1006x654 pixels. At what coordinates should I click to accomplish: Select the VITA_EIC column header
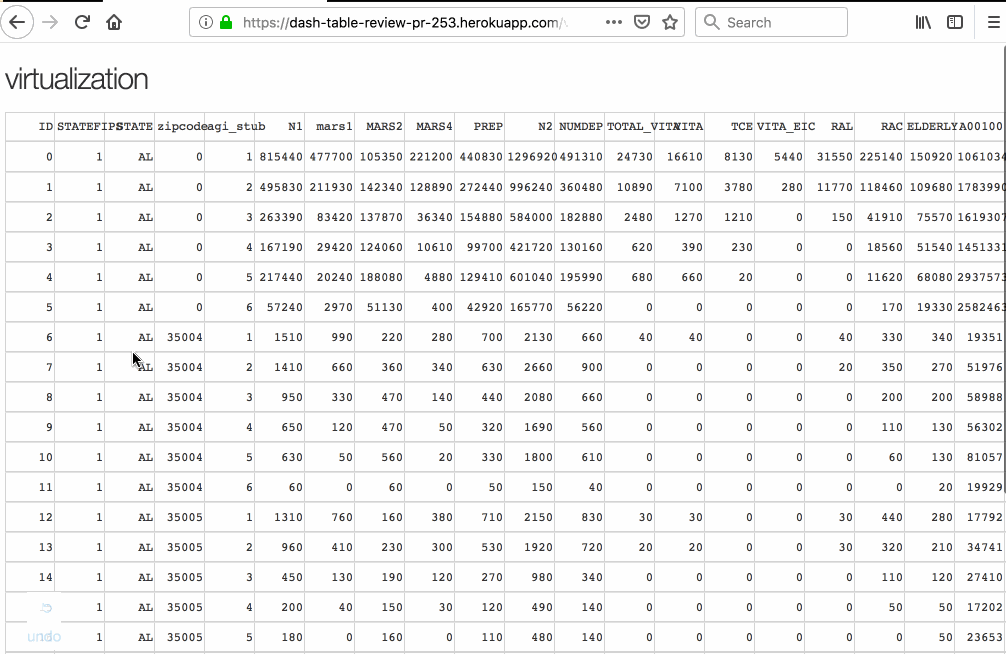click(780, 126)
